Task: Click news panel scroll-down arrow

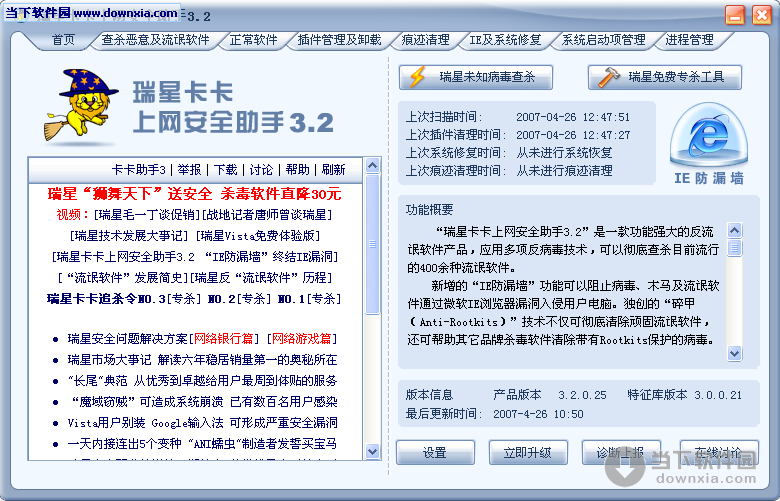Action: [x=373, y=451]
